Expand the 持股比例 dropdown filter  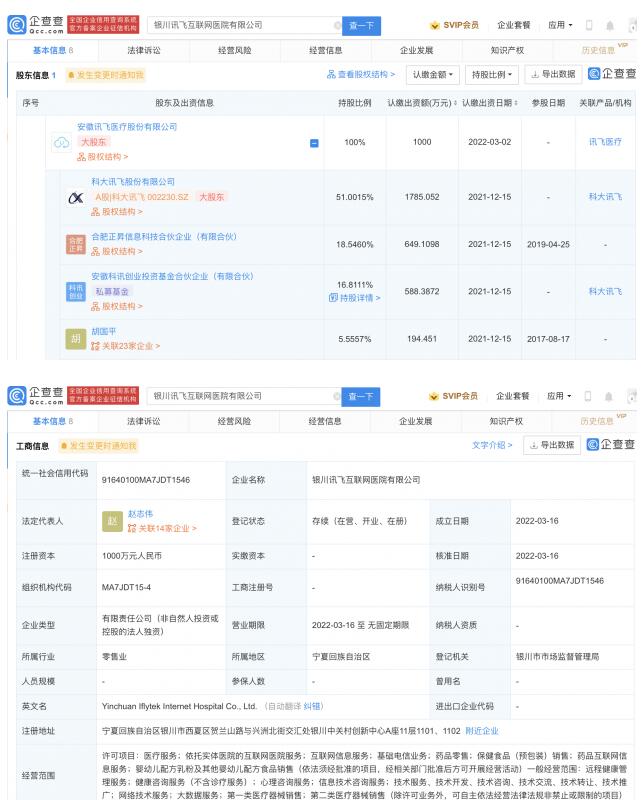click(491, 74)
